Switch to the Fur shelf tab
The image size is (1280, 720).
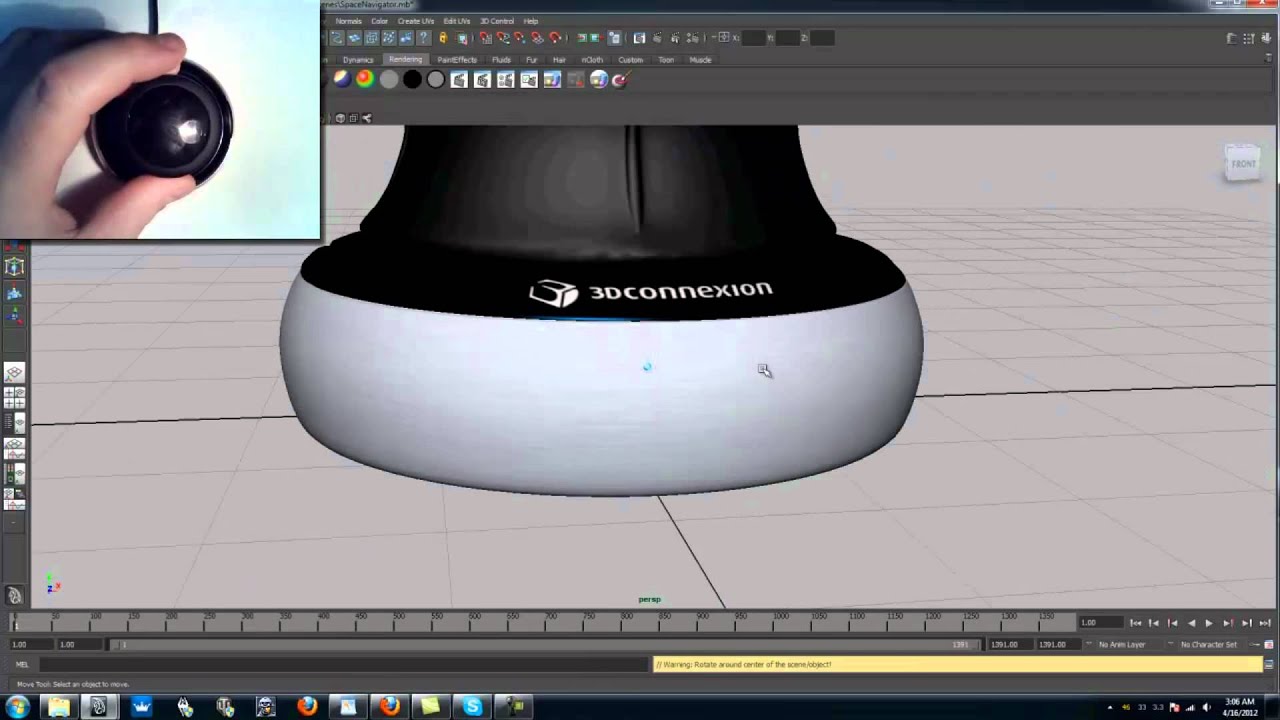(x=531, y=60)
